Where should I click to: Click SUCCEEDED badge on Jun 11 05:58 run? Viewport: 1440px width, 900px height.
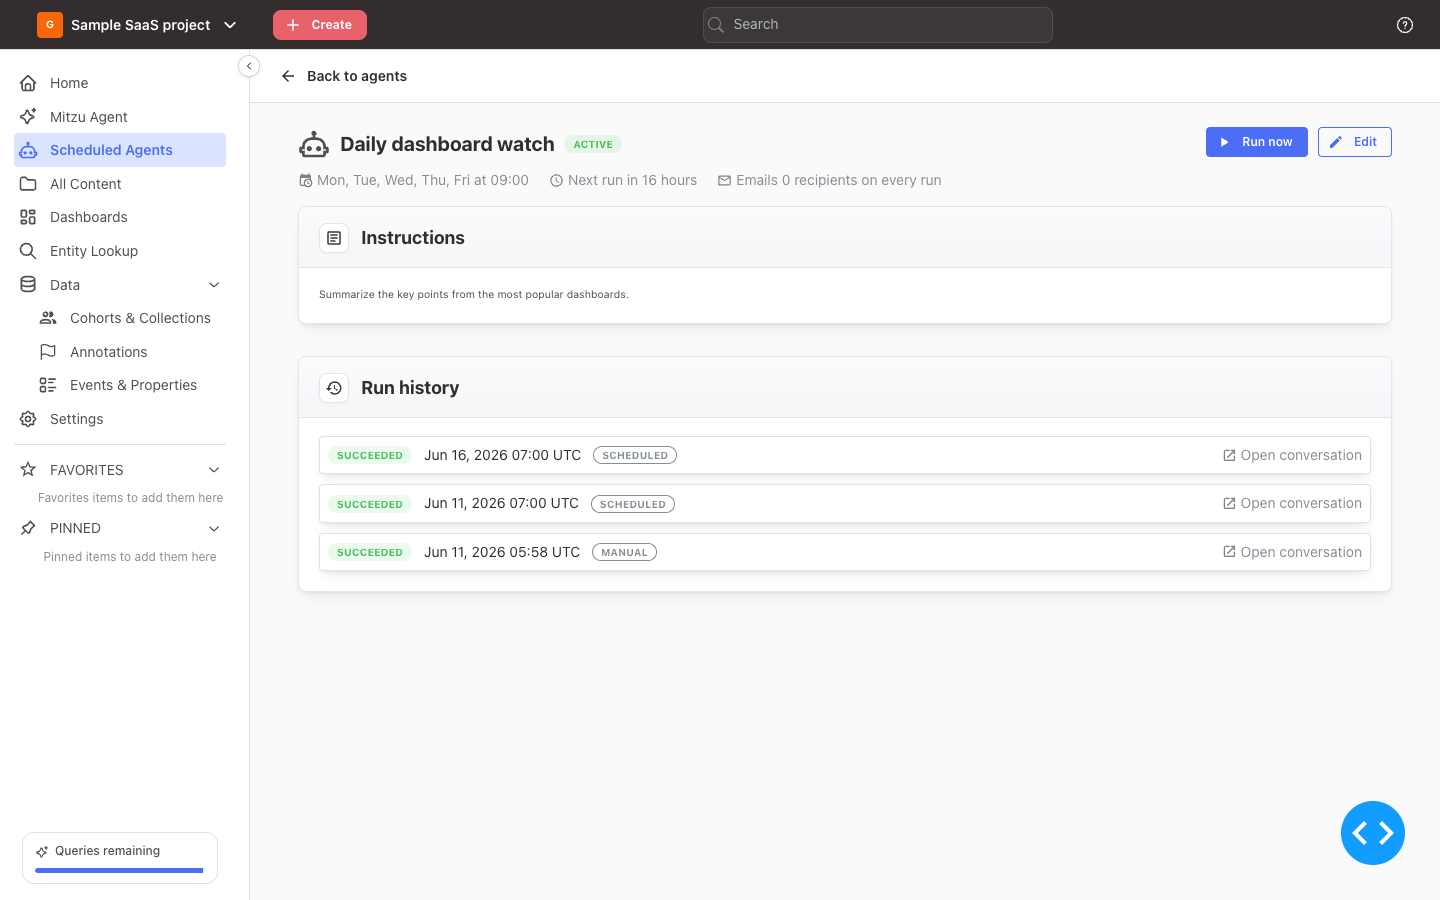[370, 552]
